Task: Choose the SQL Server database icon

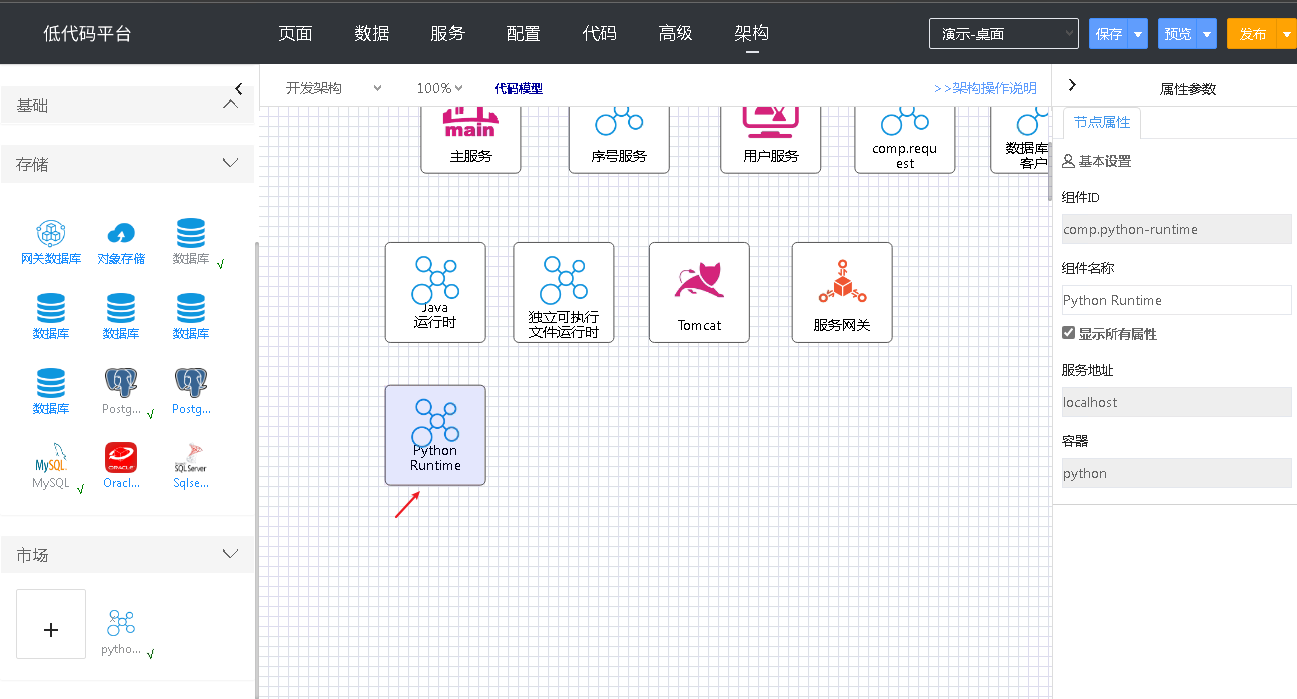Action: pos(191,458)
